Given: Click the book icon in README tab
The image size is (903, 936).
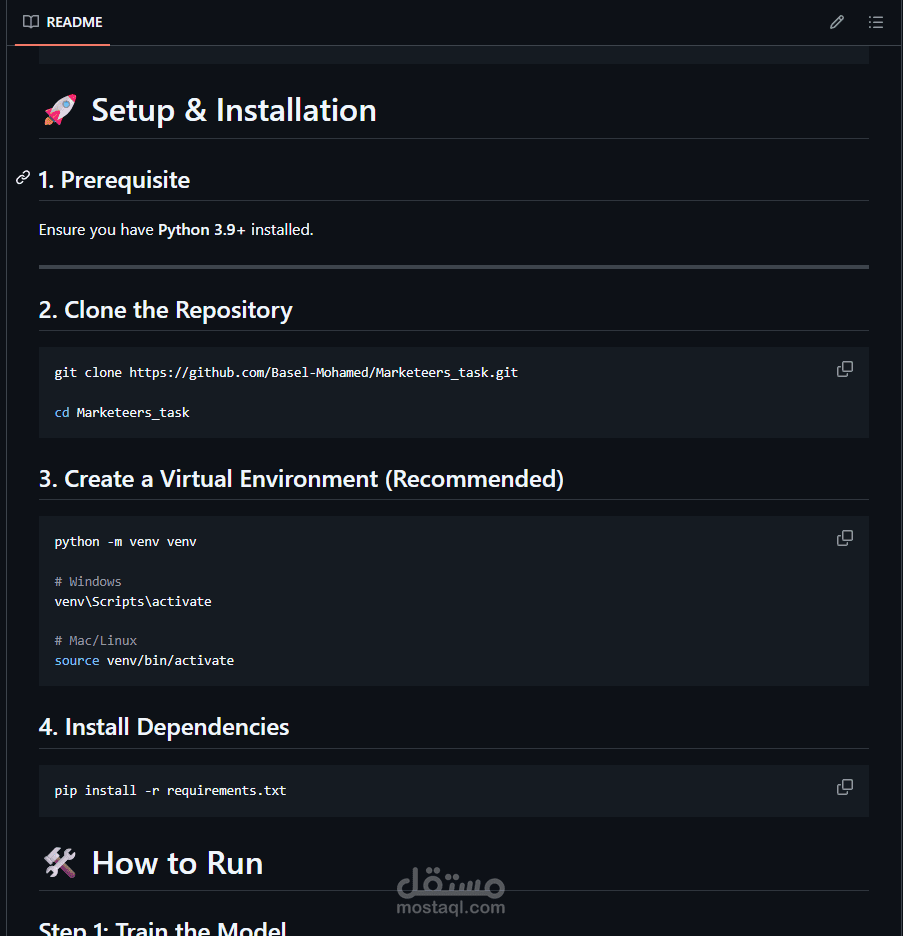Looking at the screenshot, I should [31, 22].
